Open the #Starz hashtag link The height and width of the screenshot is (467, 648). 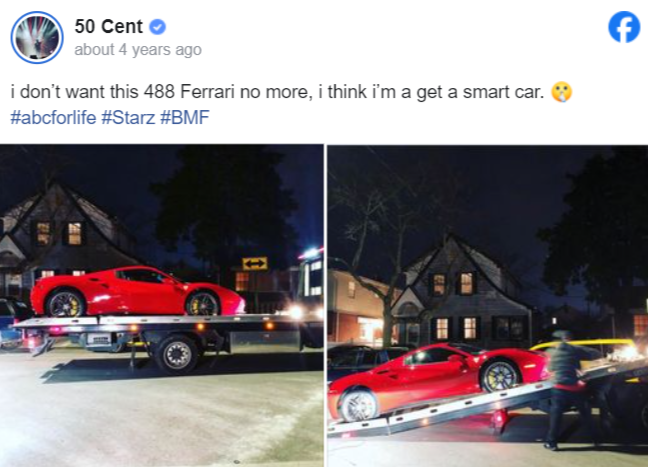pos(128,117)
